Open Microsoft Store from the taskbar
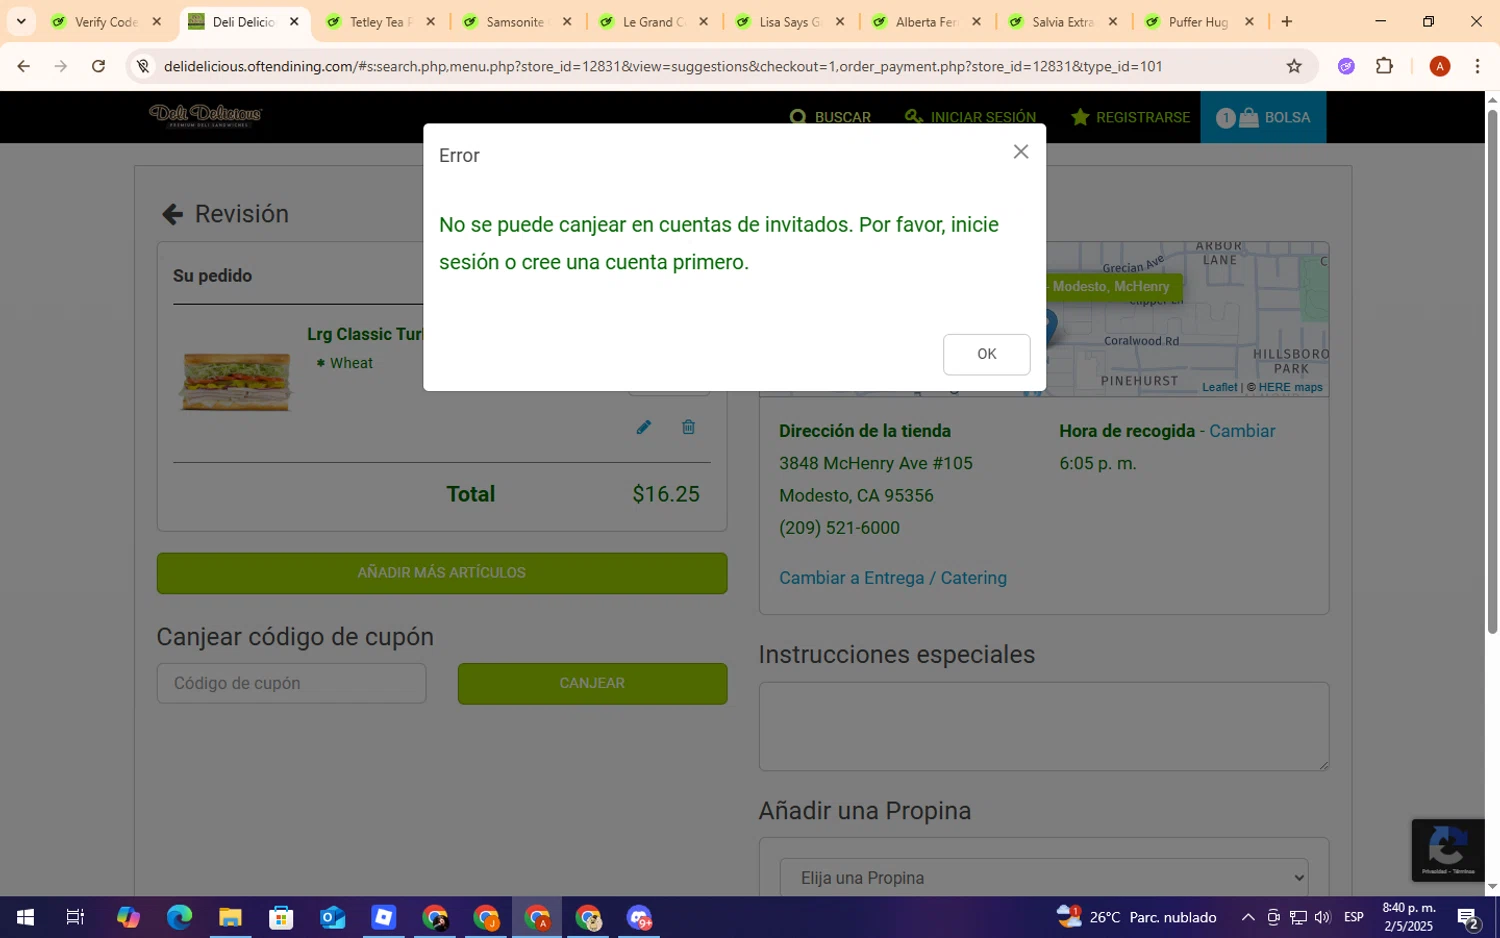 [x=281, y=917]
